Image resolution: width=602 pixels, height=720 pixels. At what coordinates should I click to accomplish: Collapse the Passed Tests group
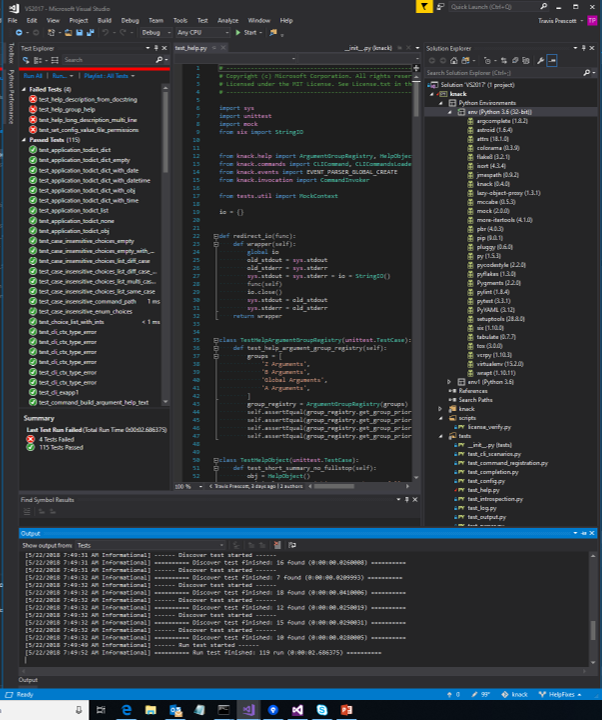tap(24, 140)
